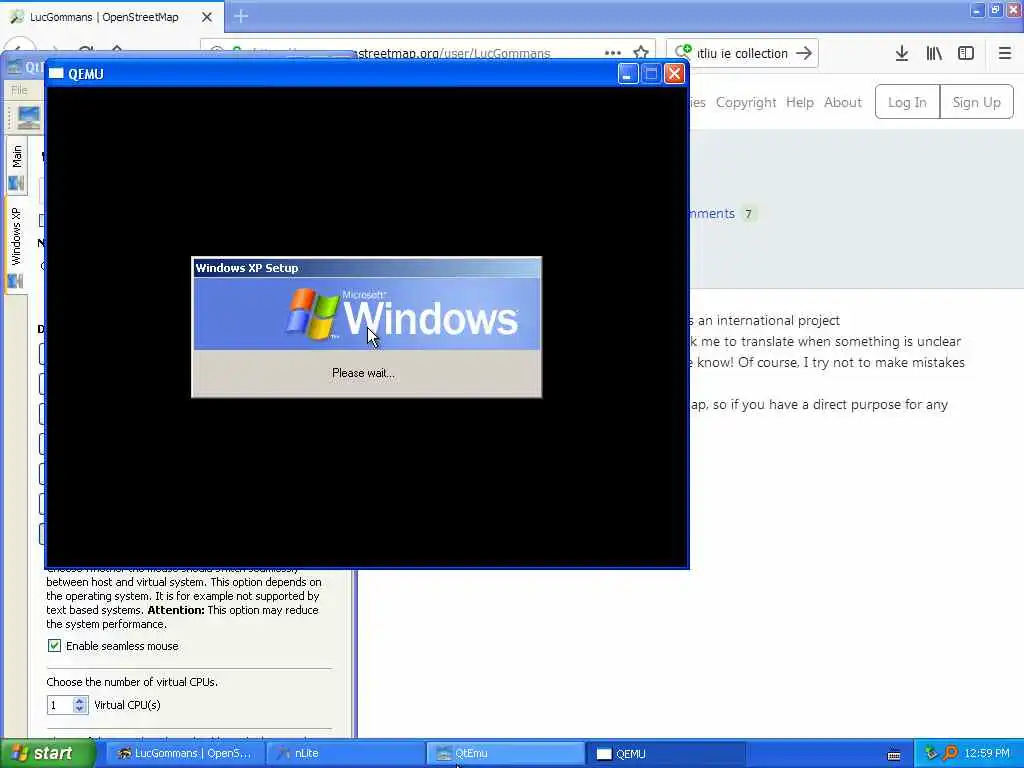Submit search with the arrow button
Image resolution: width=1024 pixels, height=768 pixels.
[804, 53]
